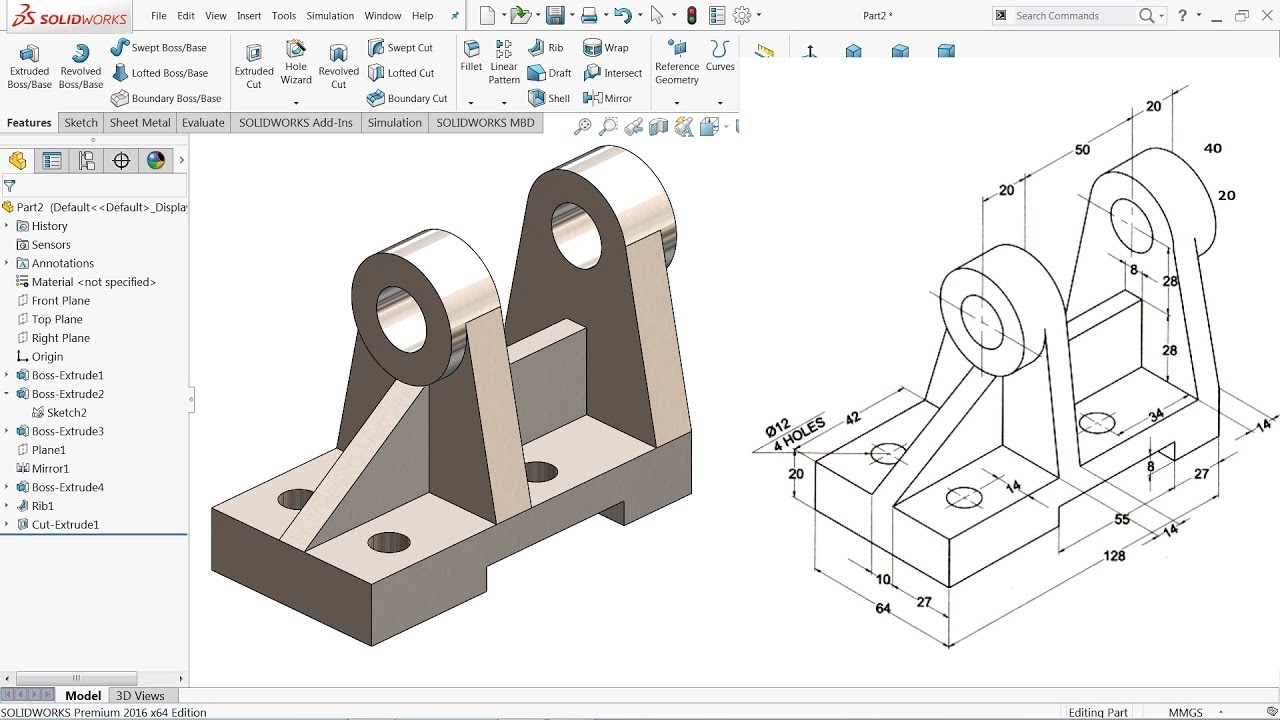Pin the menu bar with pushpin

coord(457,16)
